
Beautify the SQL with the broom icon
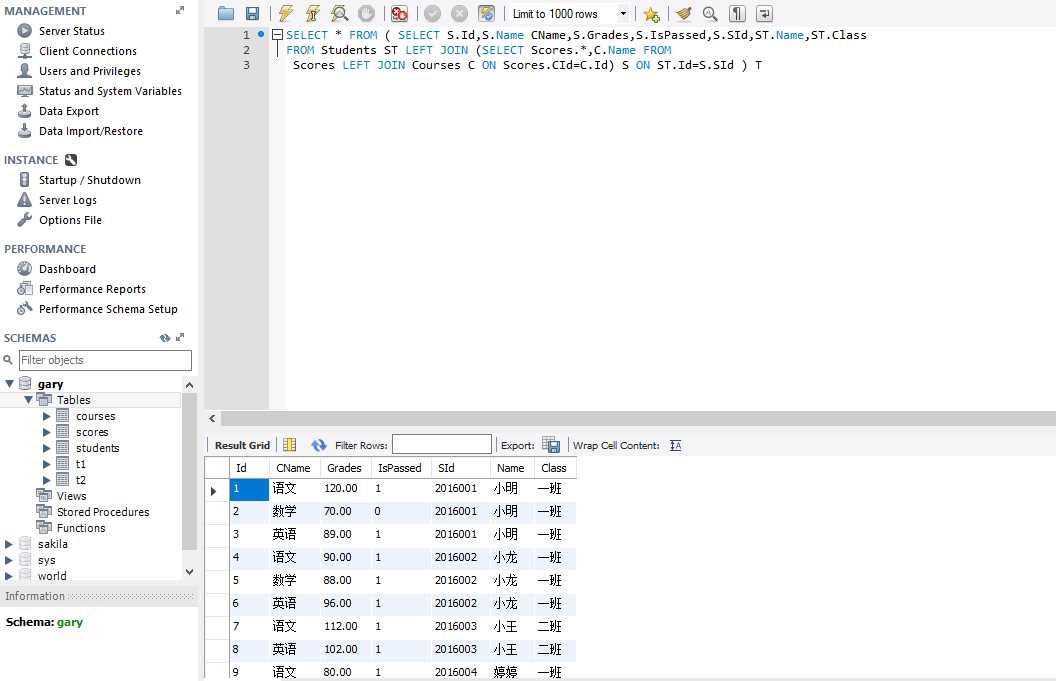click(684, 13)
